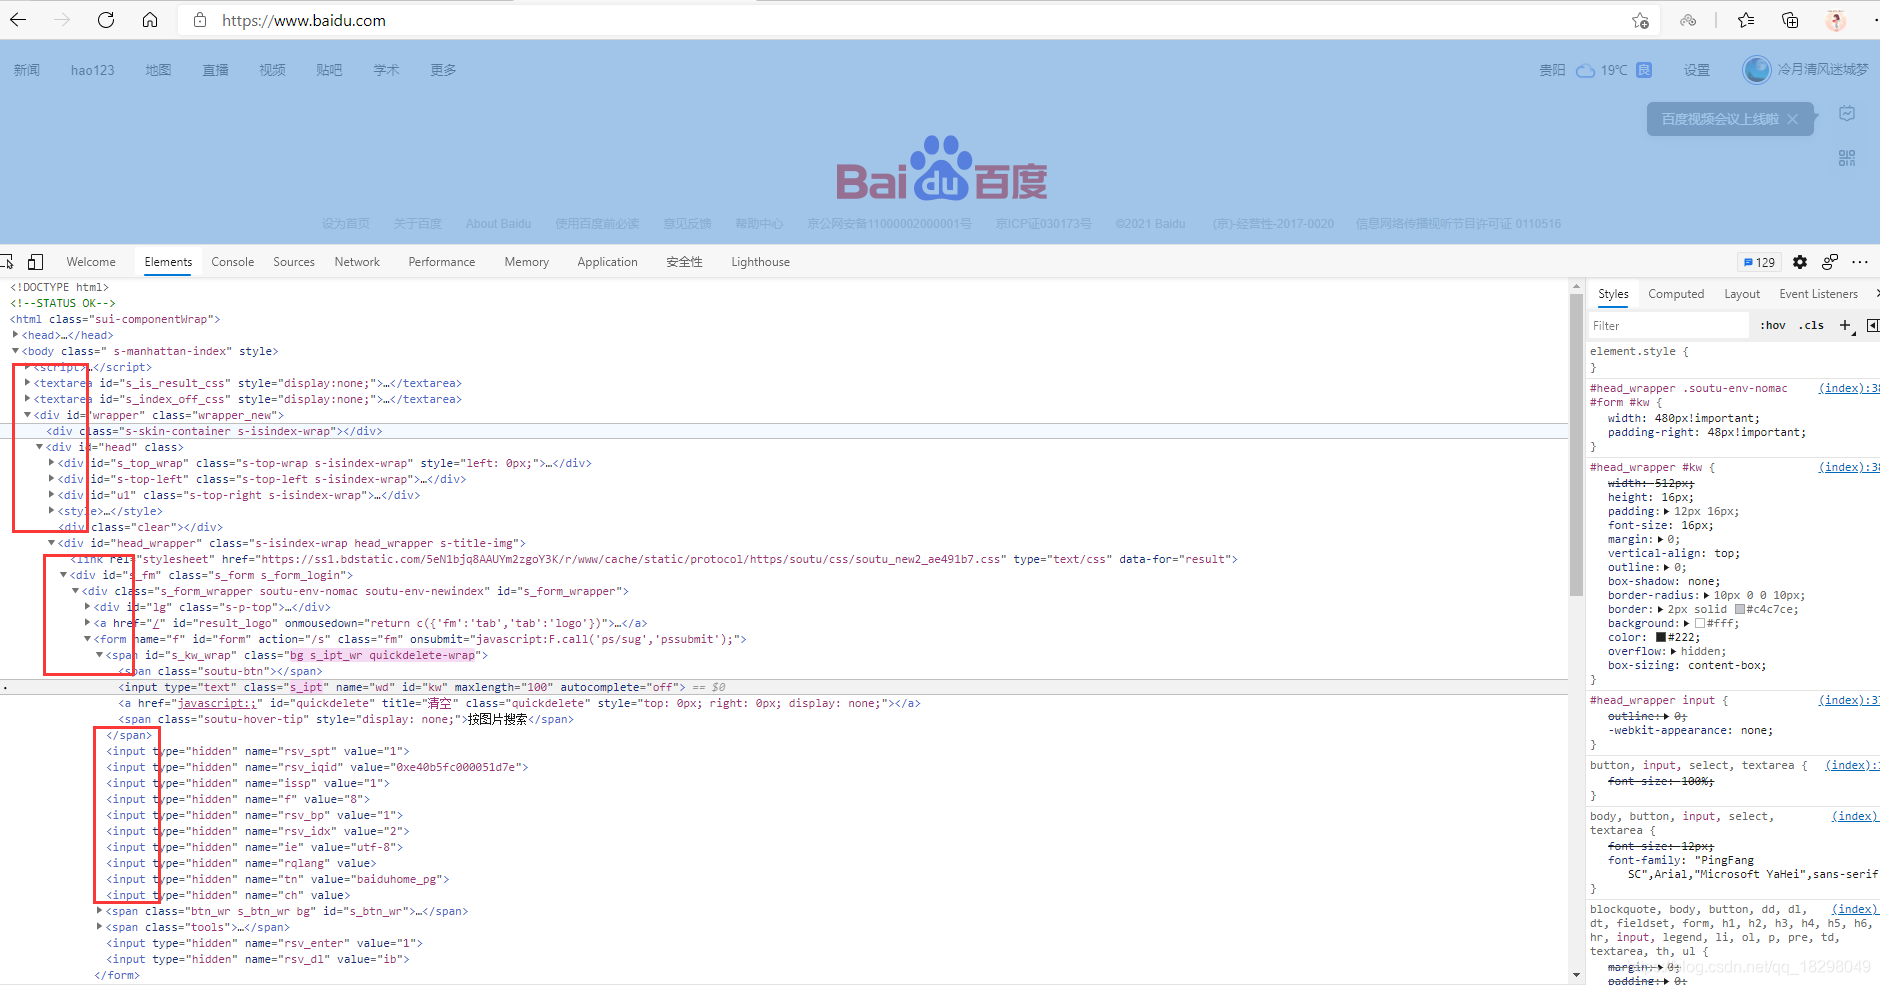Image resolution: width=1880 pixels, height=985 pixels.
Task: Click the new style rule plus icon
Action: point(1845,325)
